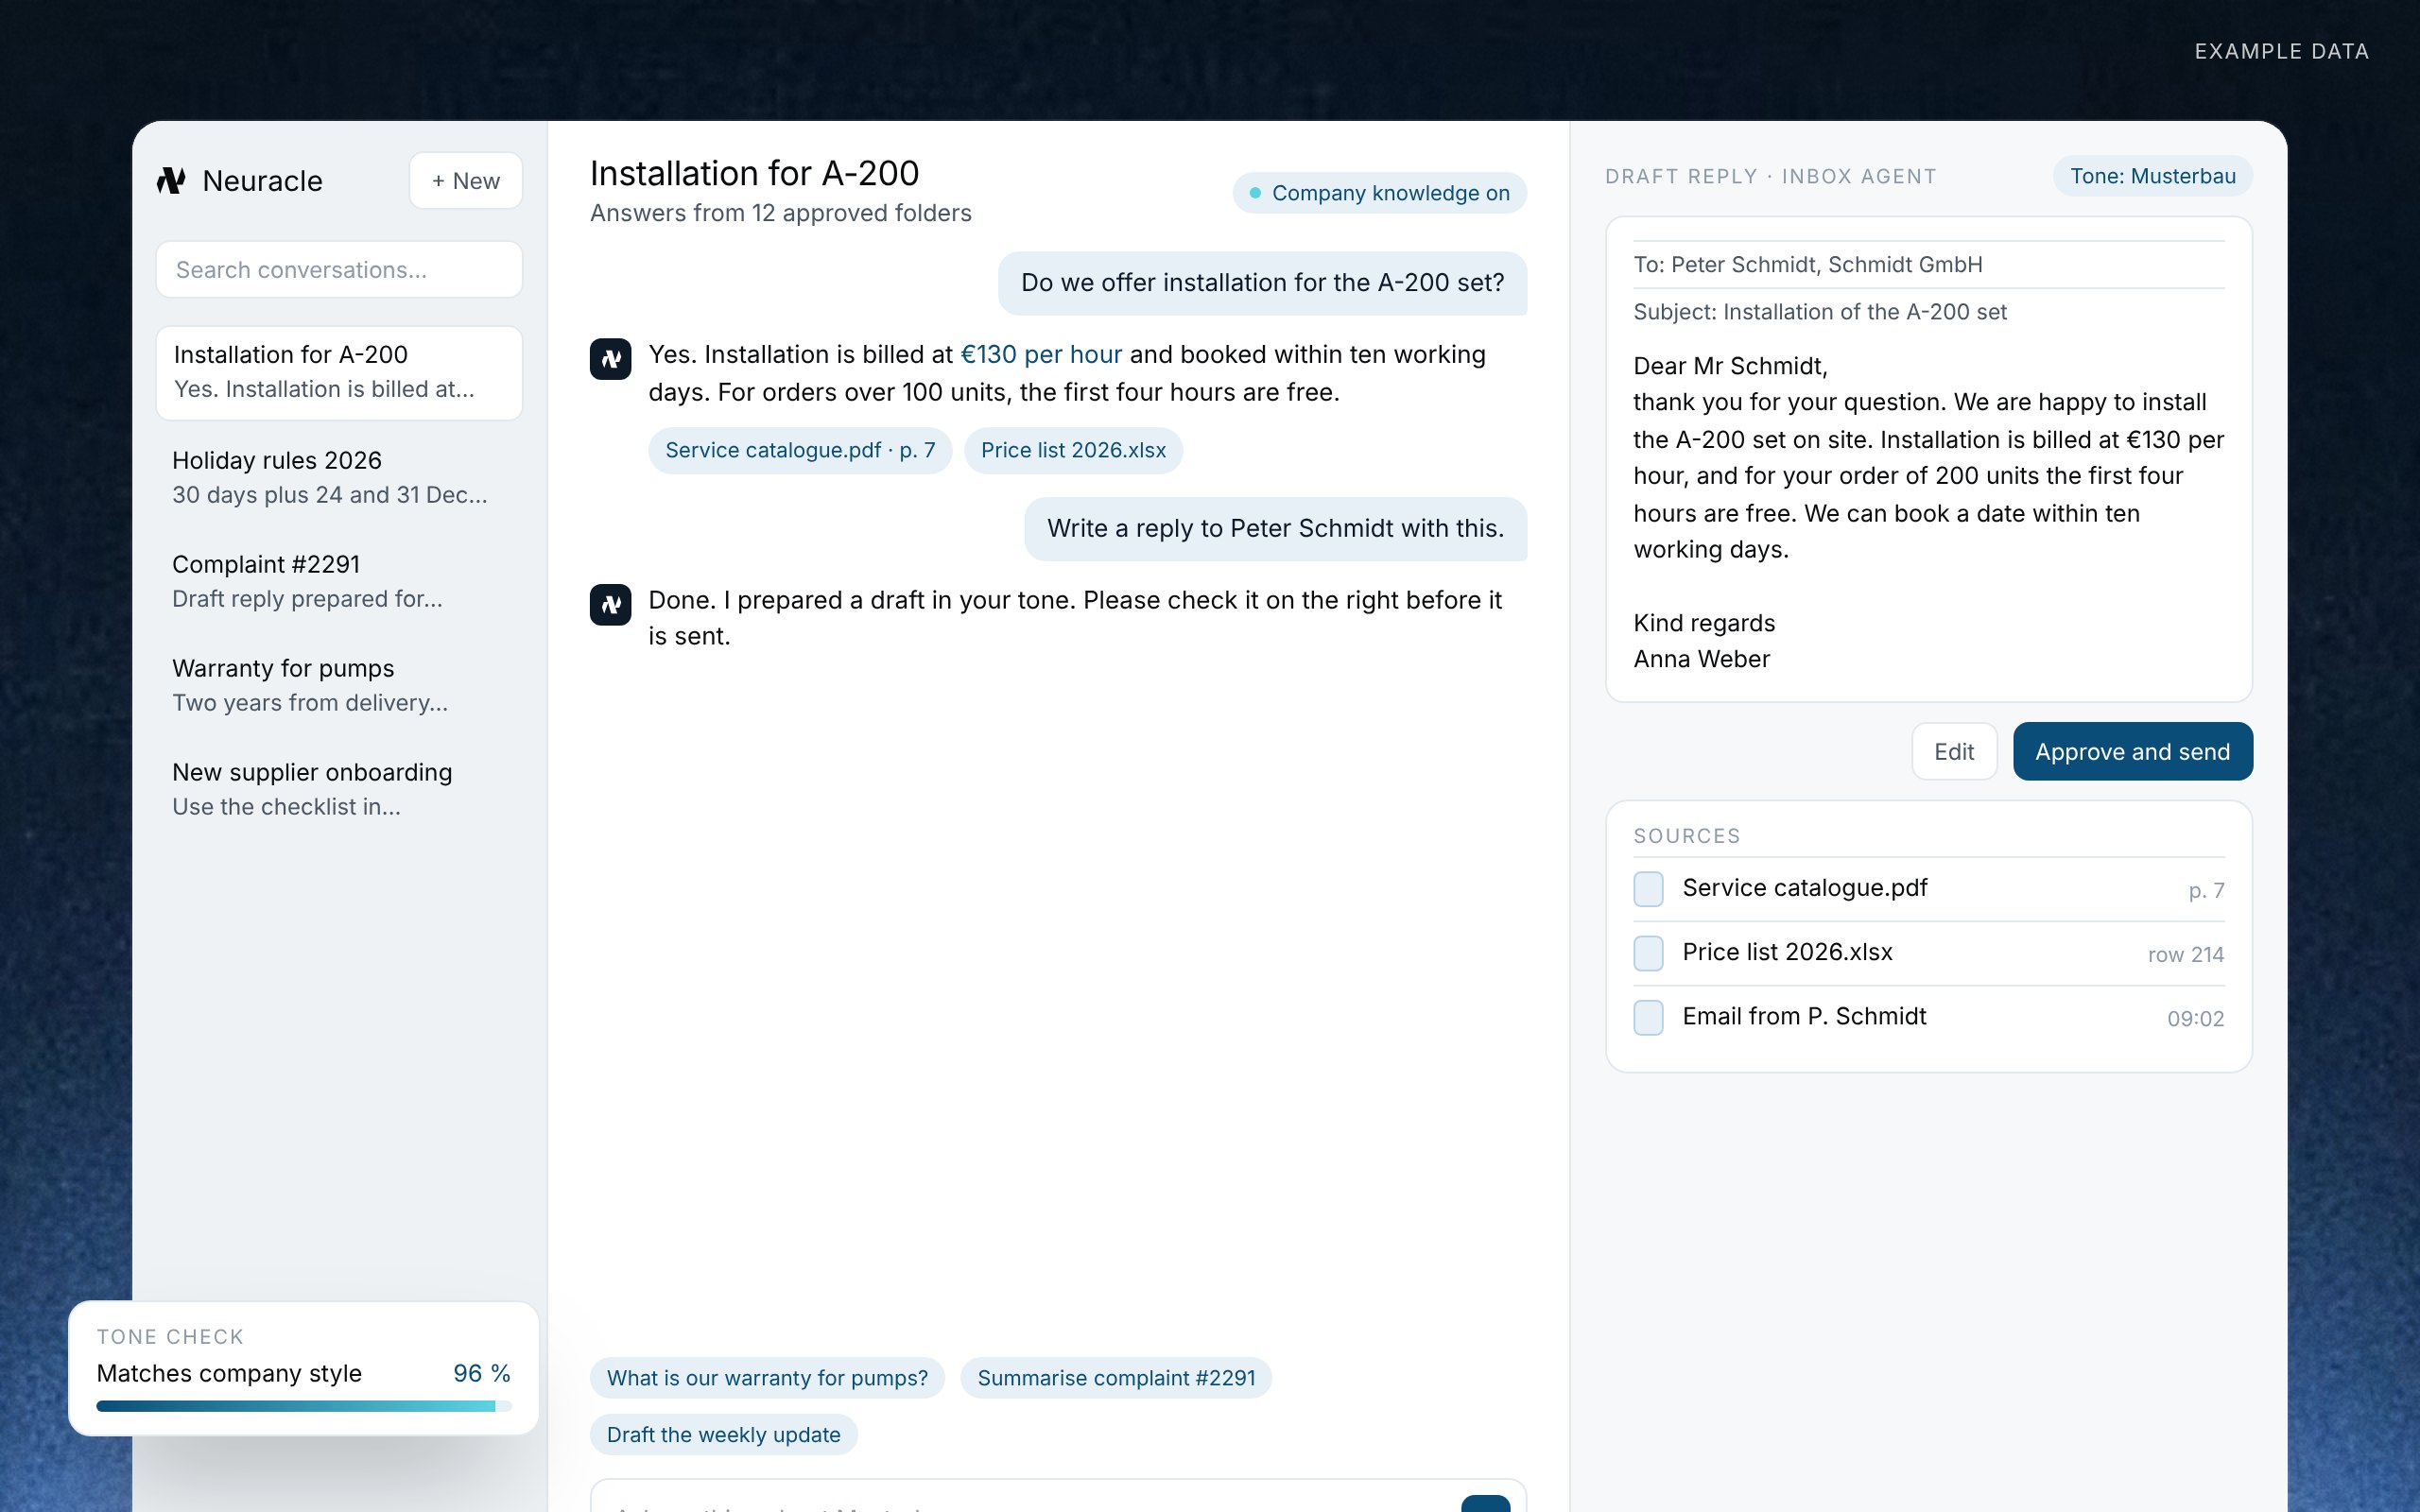Click the 'p. 7' source page reference

pos(2206,891)
